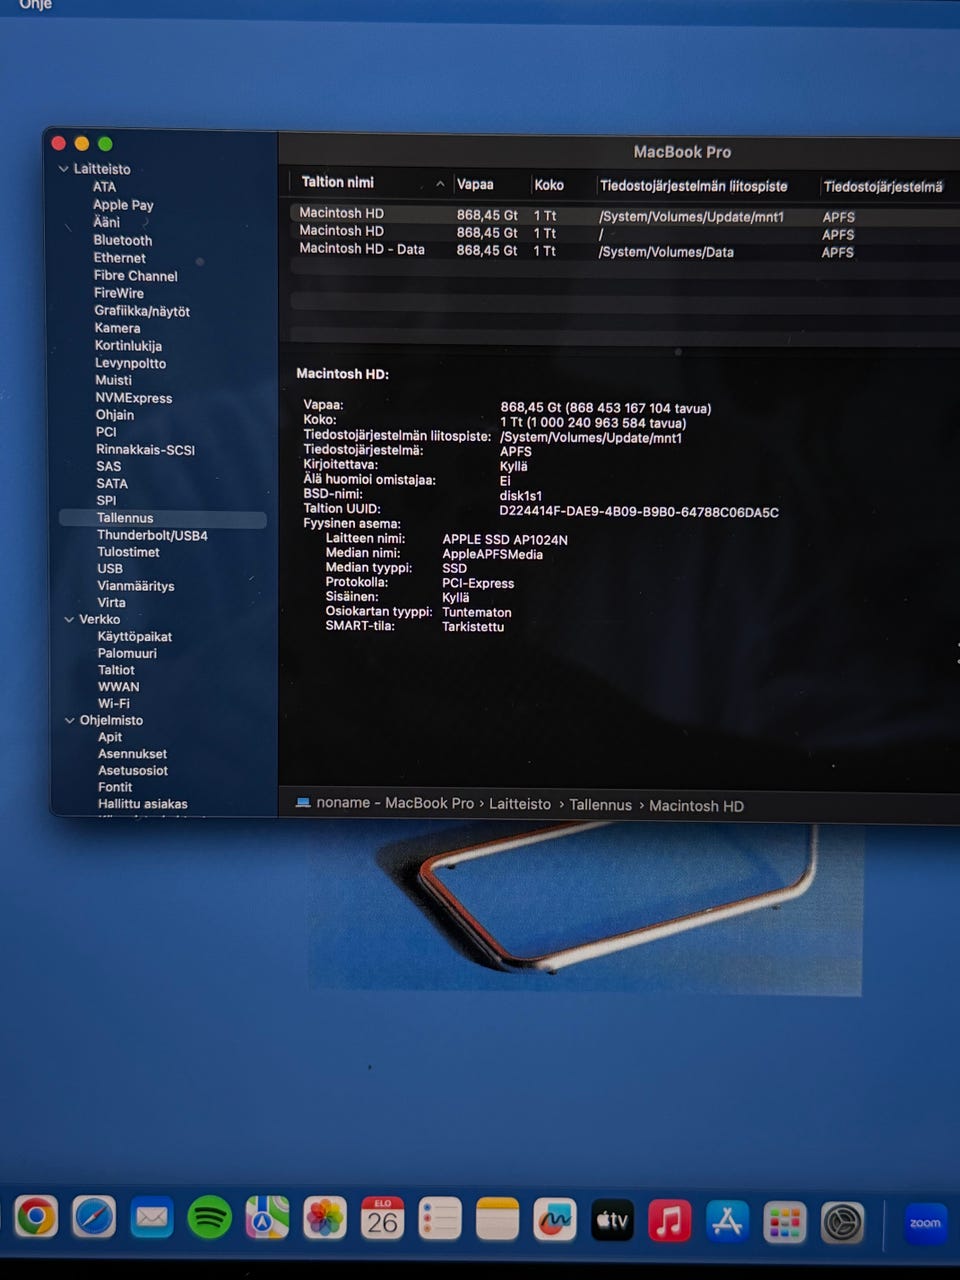Screen dimensions: 960x1280
Task: Select Wi-Fi under Verkko
Action: click(x=114, y=703)
